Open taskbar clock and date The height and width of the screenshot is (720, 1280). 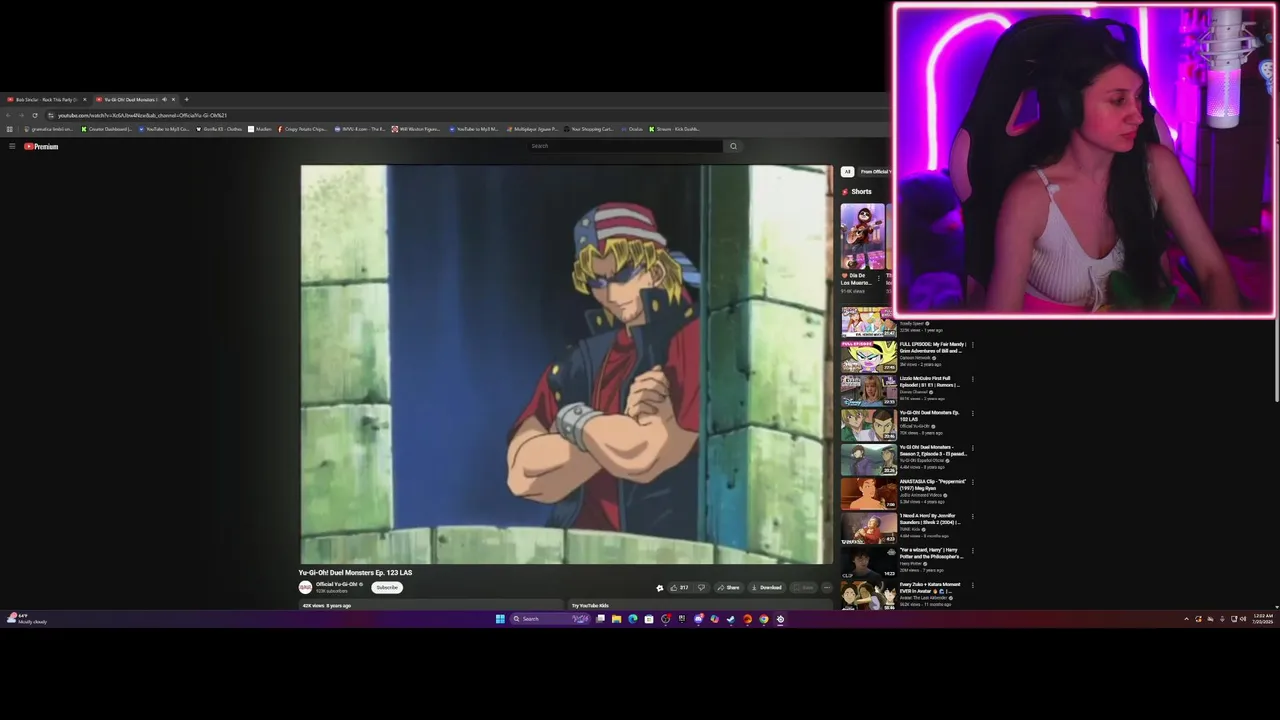[x=1263, y=619]
